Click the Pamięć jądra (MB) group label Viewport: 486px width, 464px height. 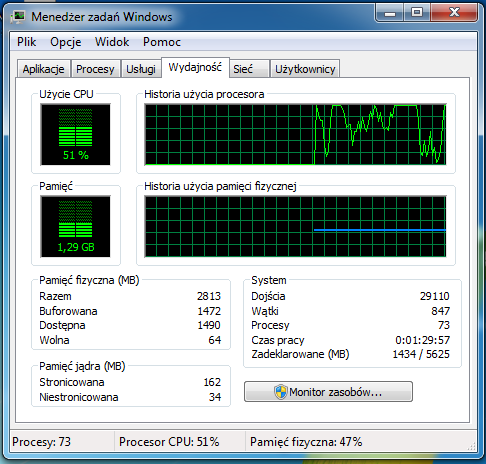click(82, 366)
